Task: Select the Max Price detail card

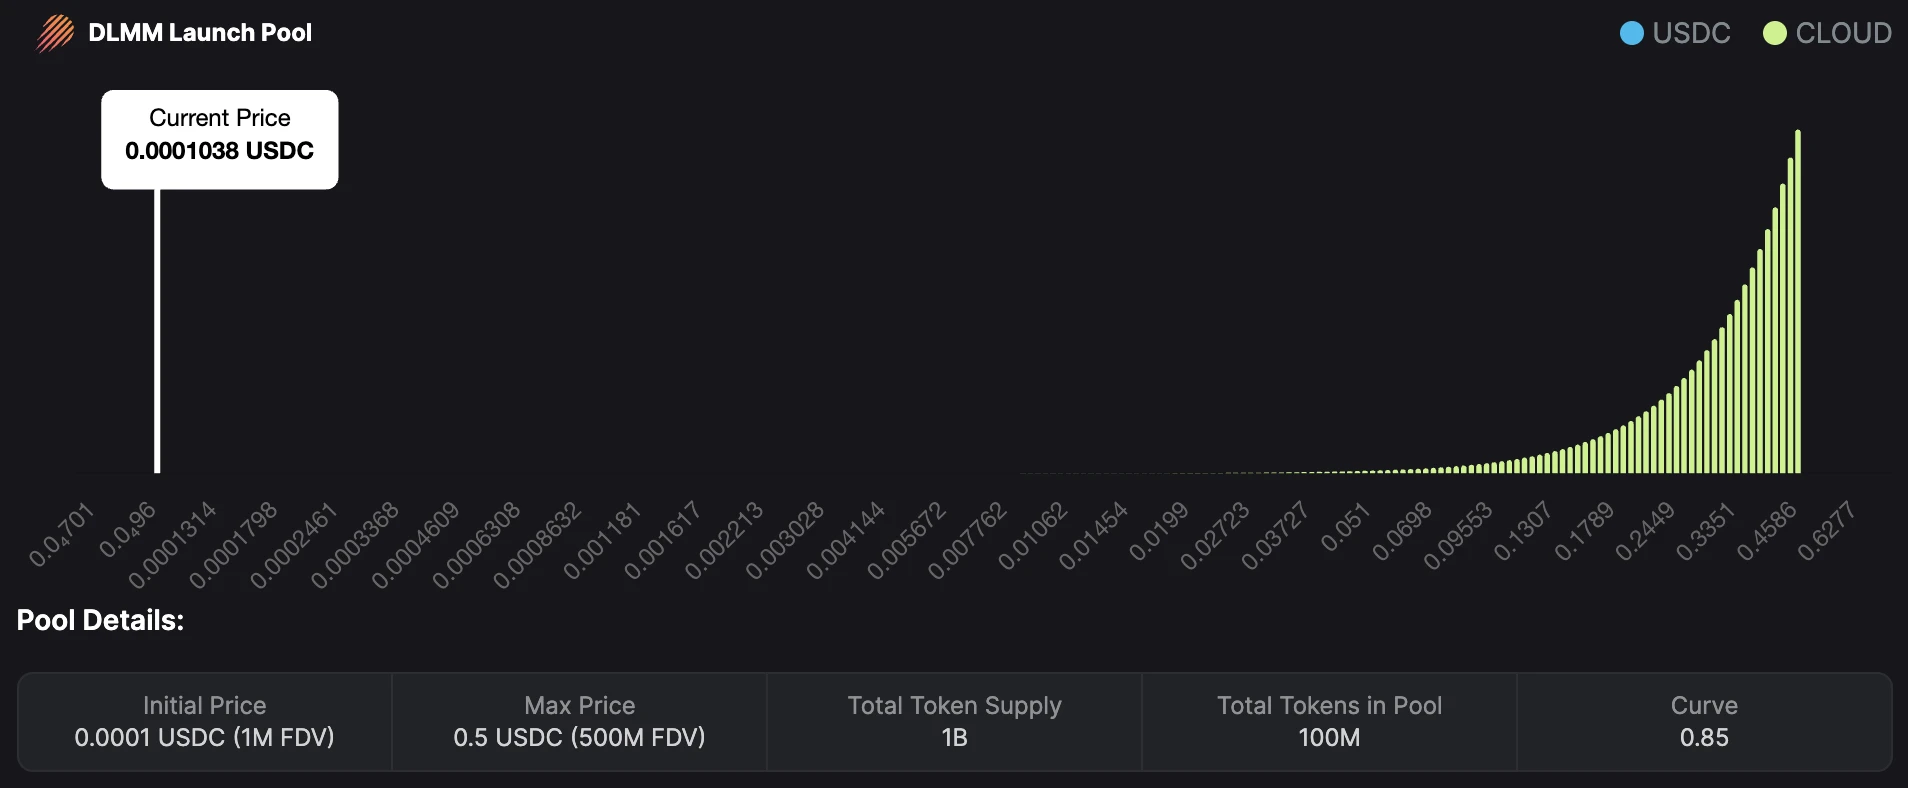Action: (x=579, y=721)
